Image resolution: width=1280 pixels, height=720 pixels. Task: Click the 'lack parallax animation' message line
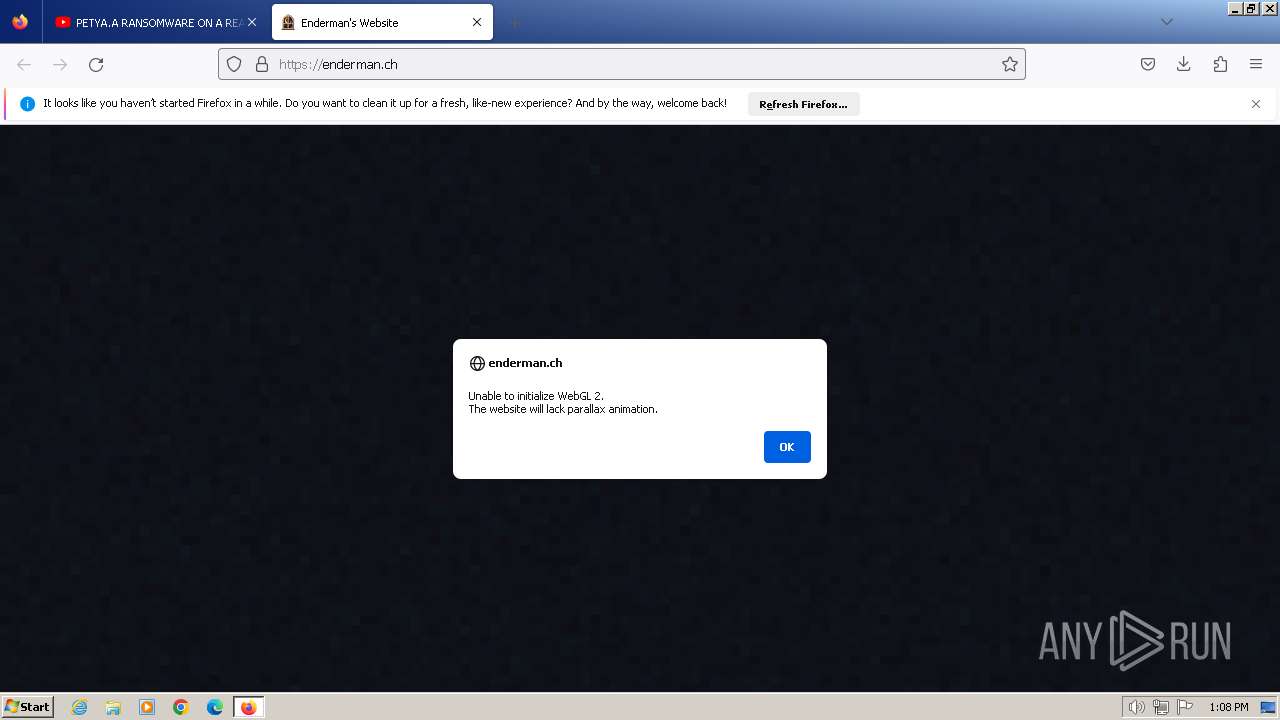tap(563, 409)
